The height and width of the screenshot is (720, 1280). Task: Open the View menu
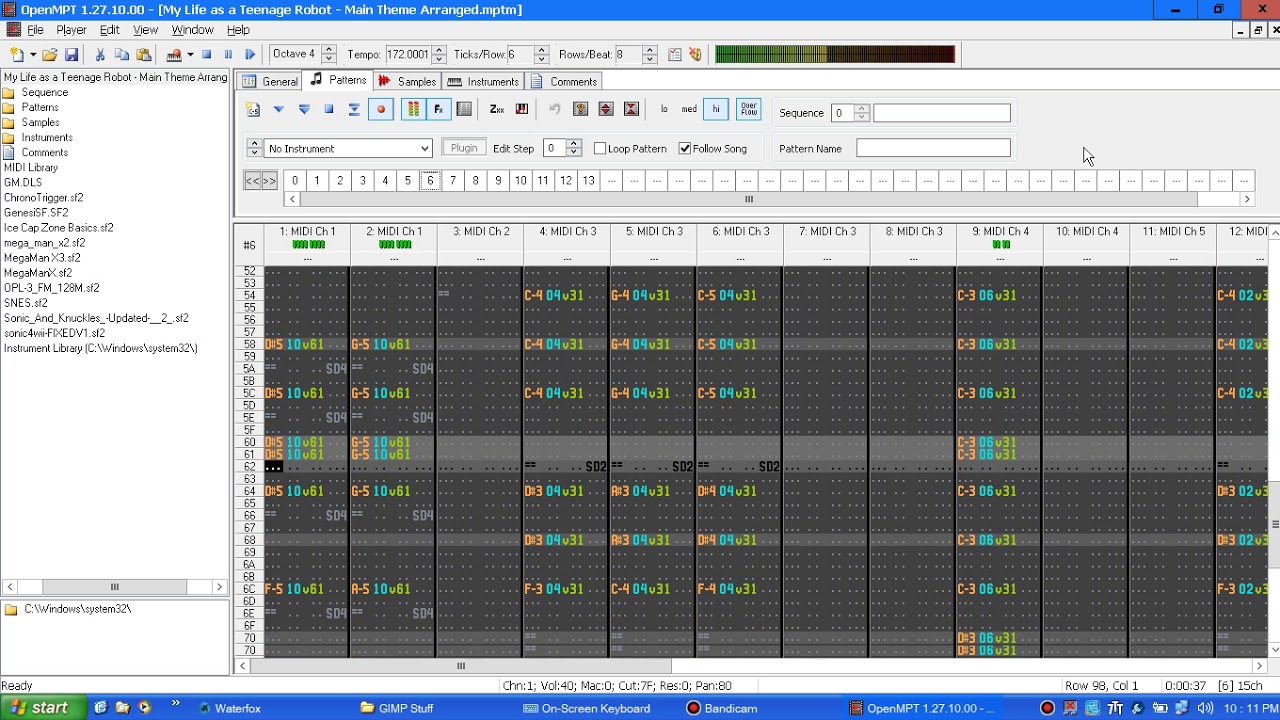click(145, 30)
